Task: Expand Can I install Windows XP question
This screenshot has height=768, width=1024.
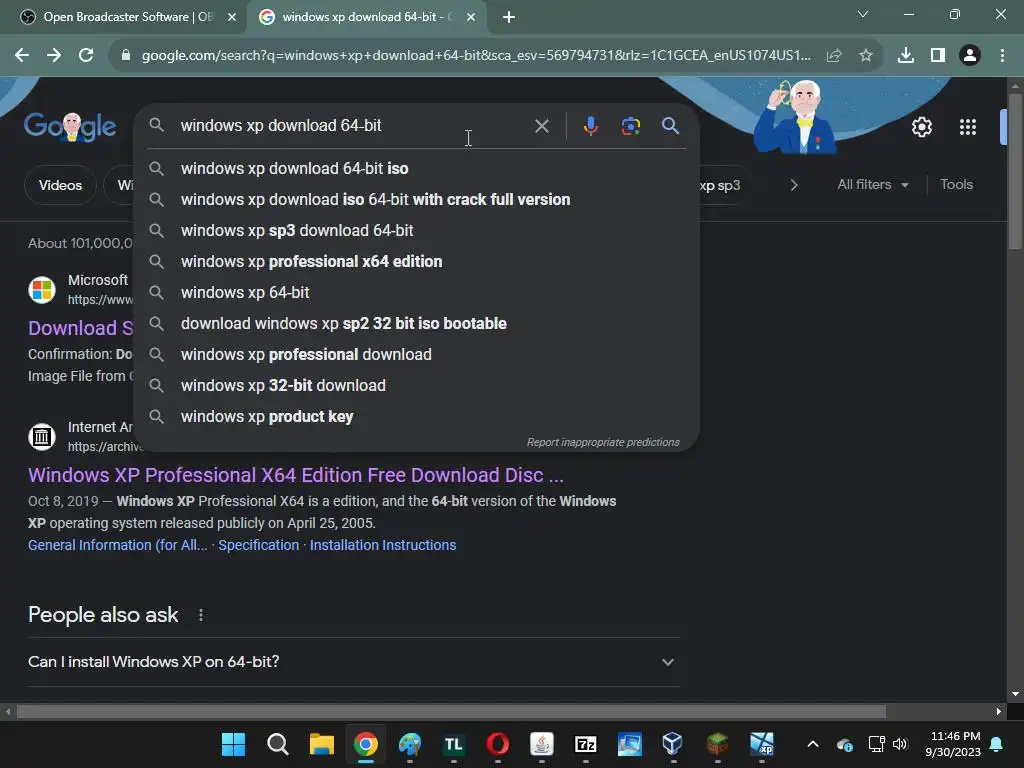Action: click(353, 662)
